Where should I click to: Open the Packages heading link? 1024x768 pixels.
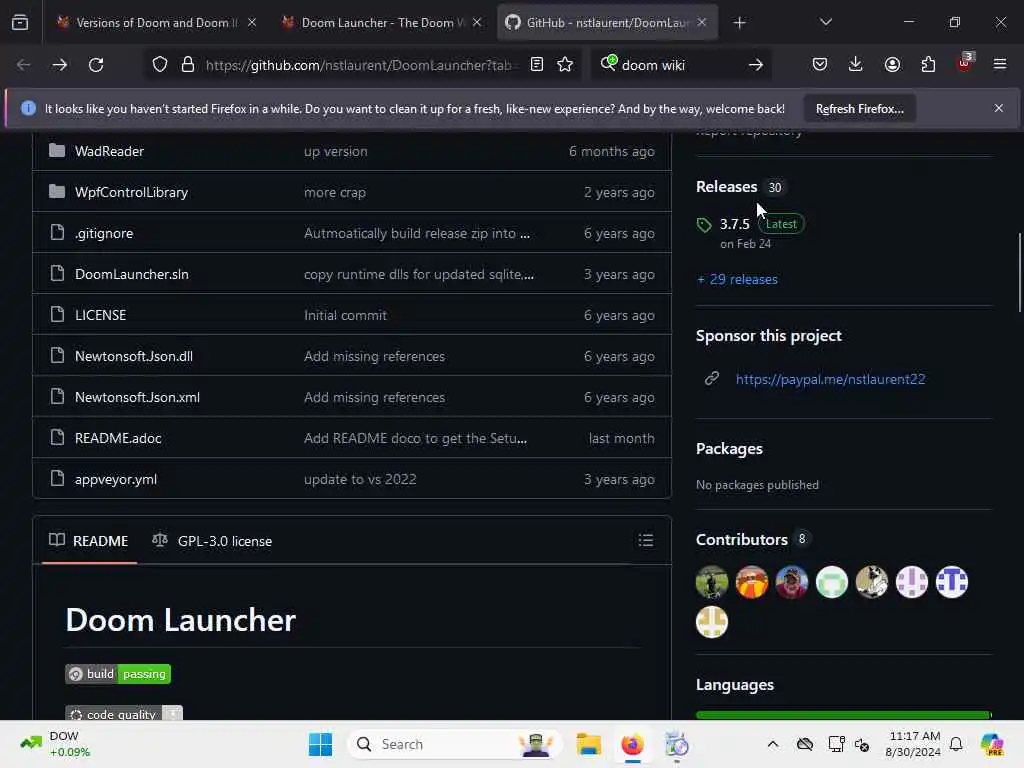[729, 449]
